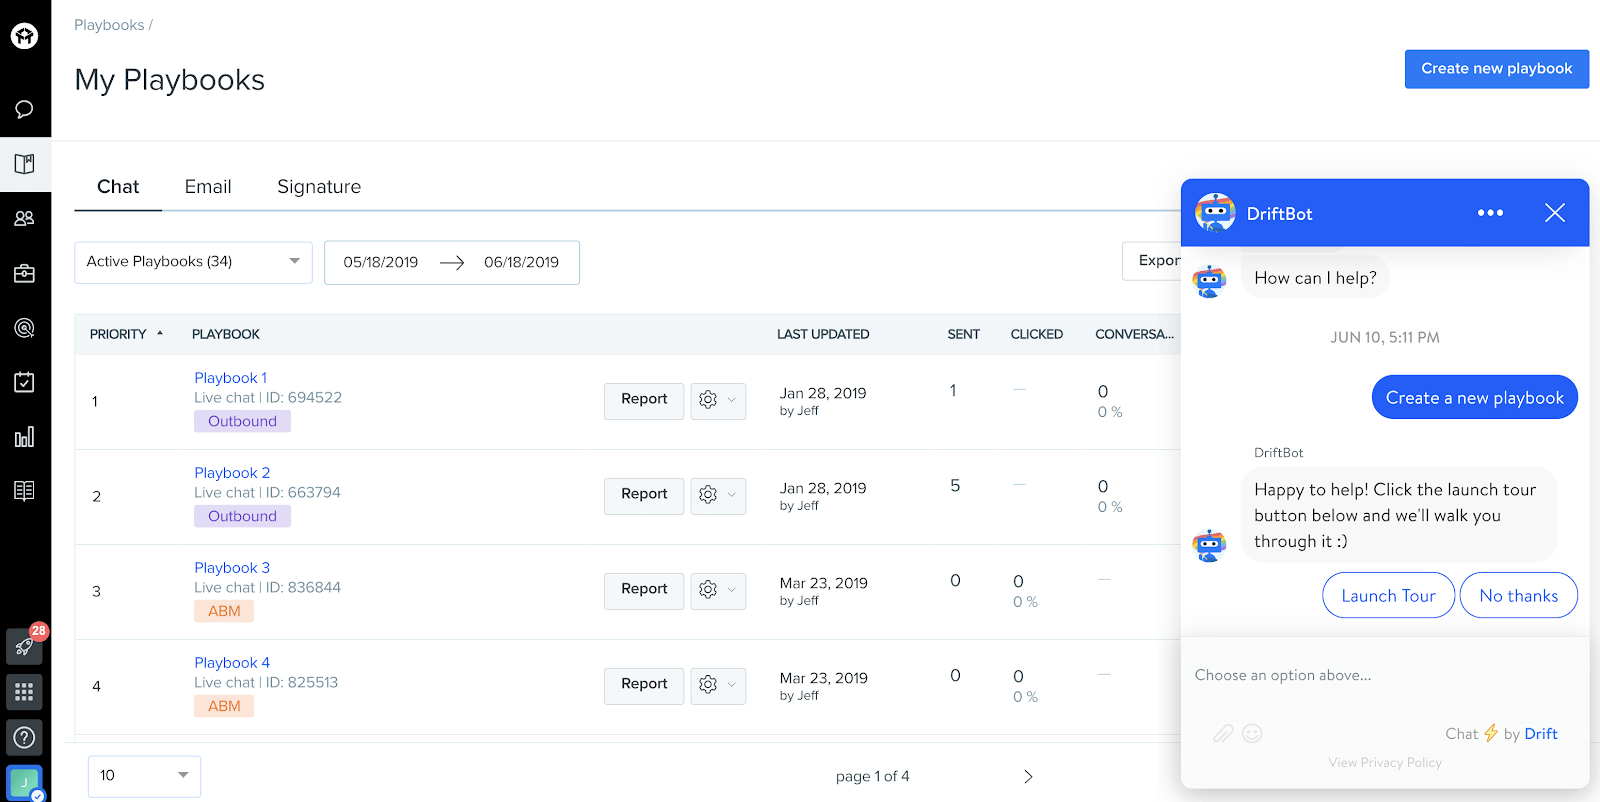
Task: Switch to Email tab
Action: point(208,187)
